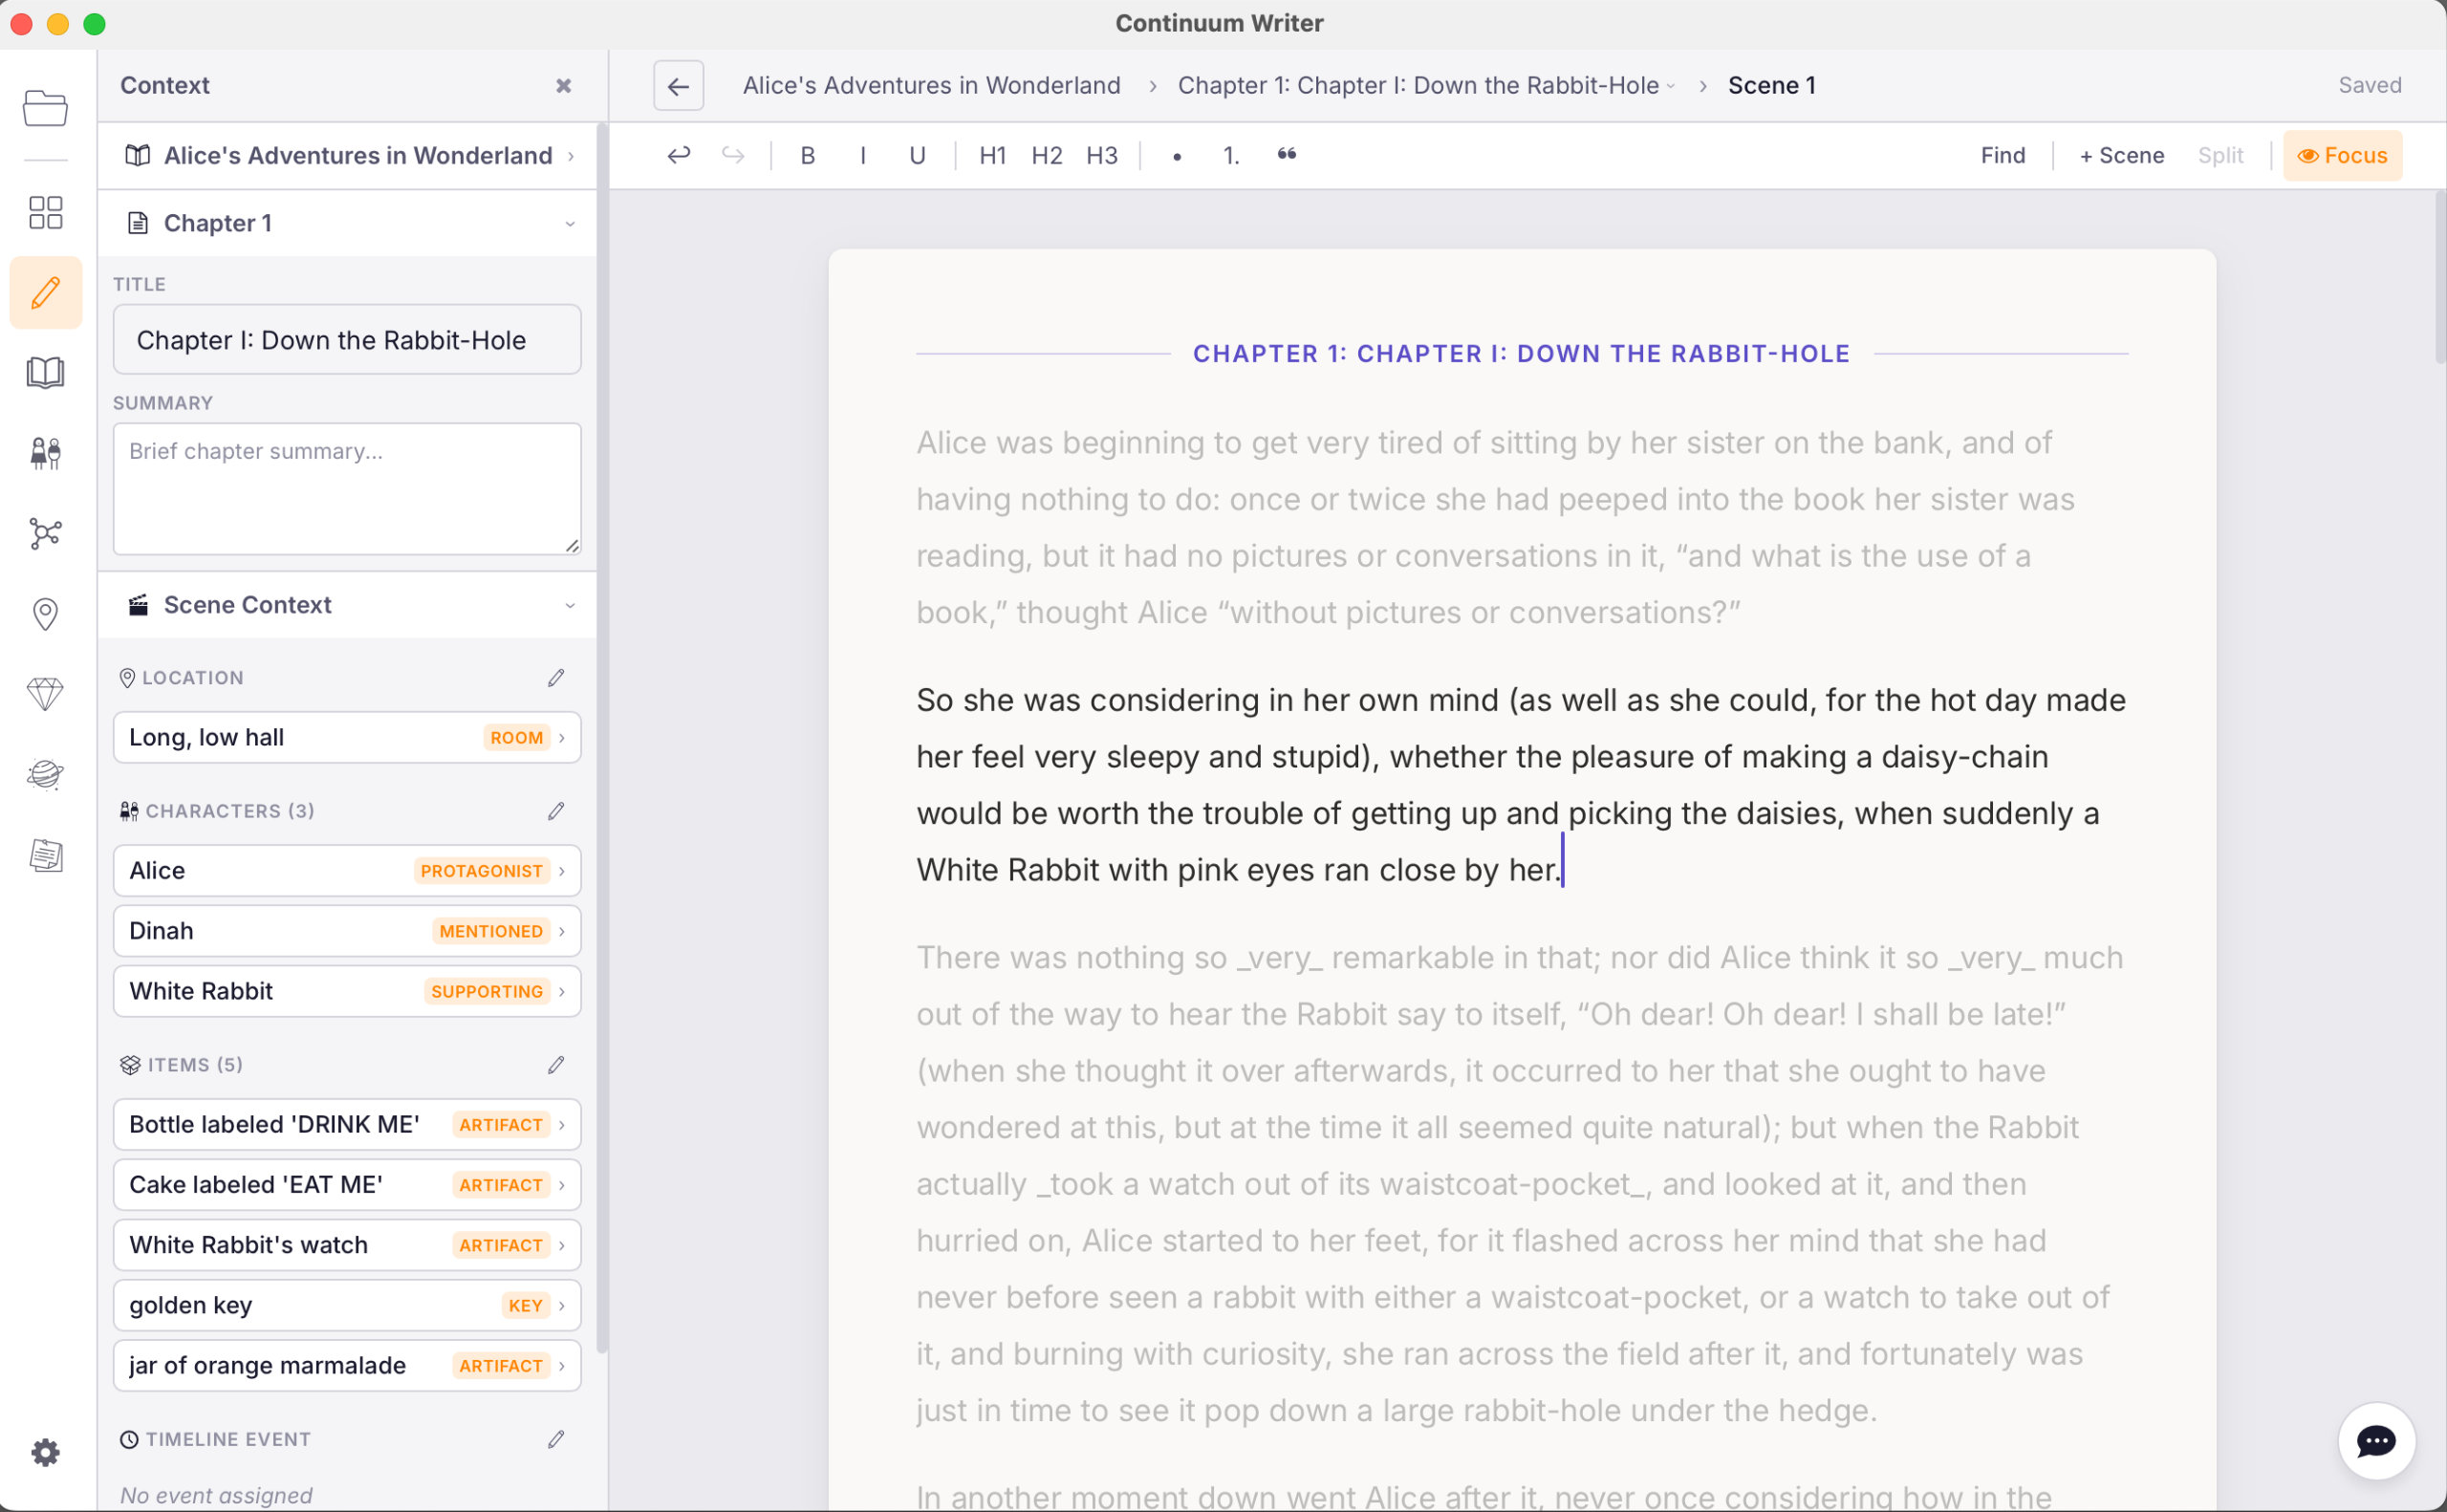2447x1512 pixels.
Task: Open the chat bubble assistant button
Action: click(2376, 1441)
